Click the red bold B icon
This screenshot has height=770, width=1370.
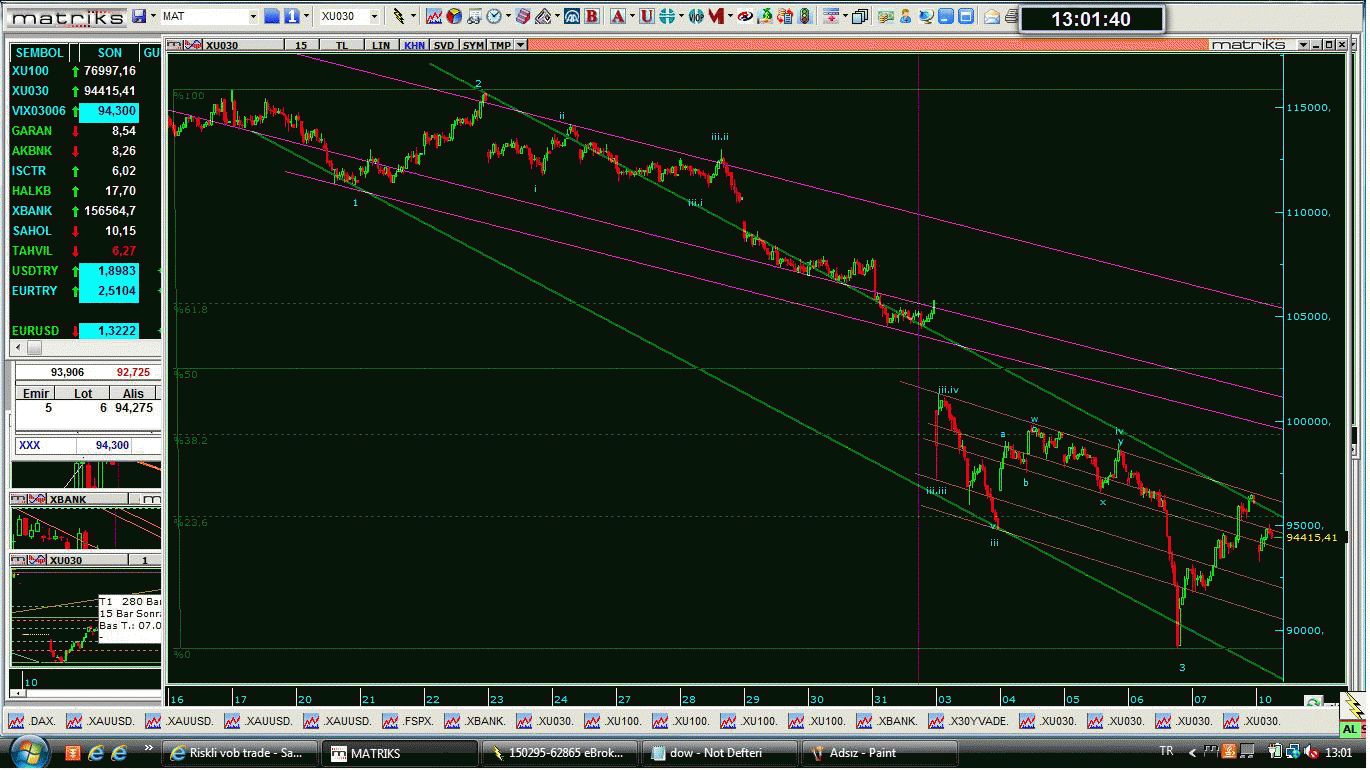tap(592, 16)
